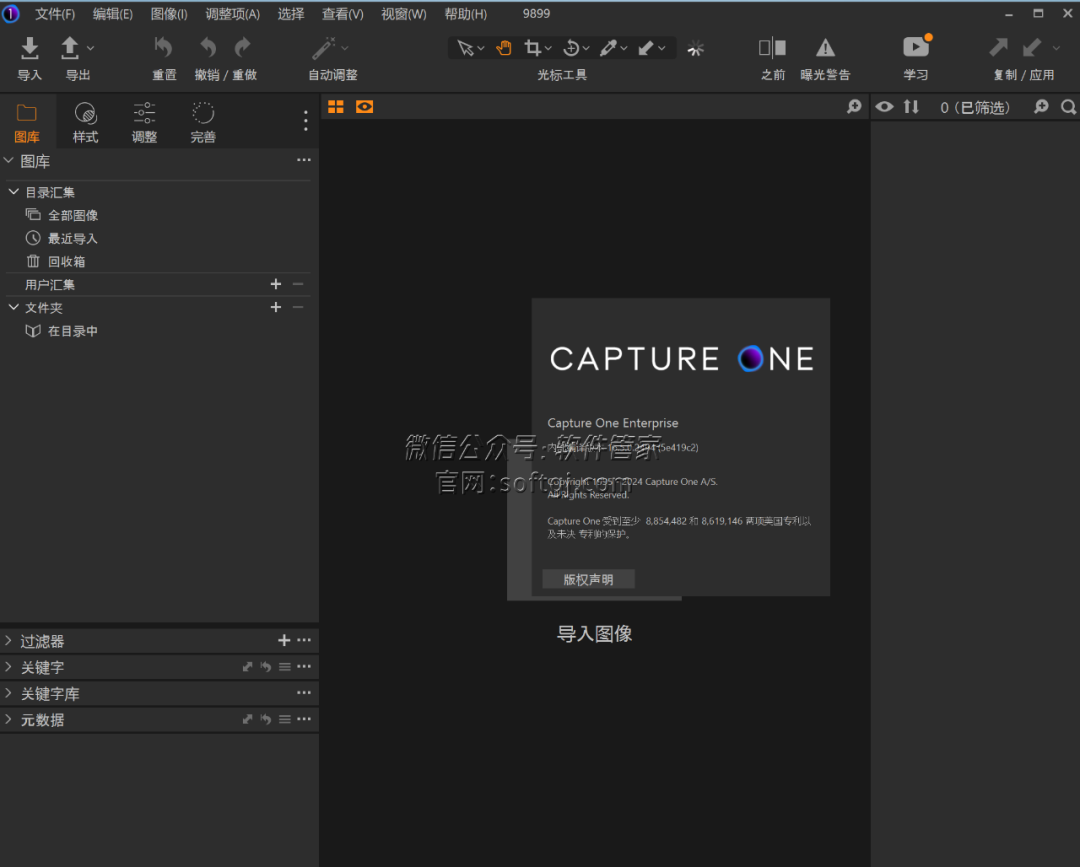Select the Rotate tool

[571, 48]
